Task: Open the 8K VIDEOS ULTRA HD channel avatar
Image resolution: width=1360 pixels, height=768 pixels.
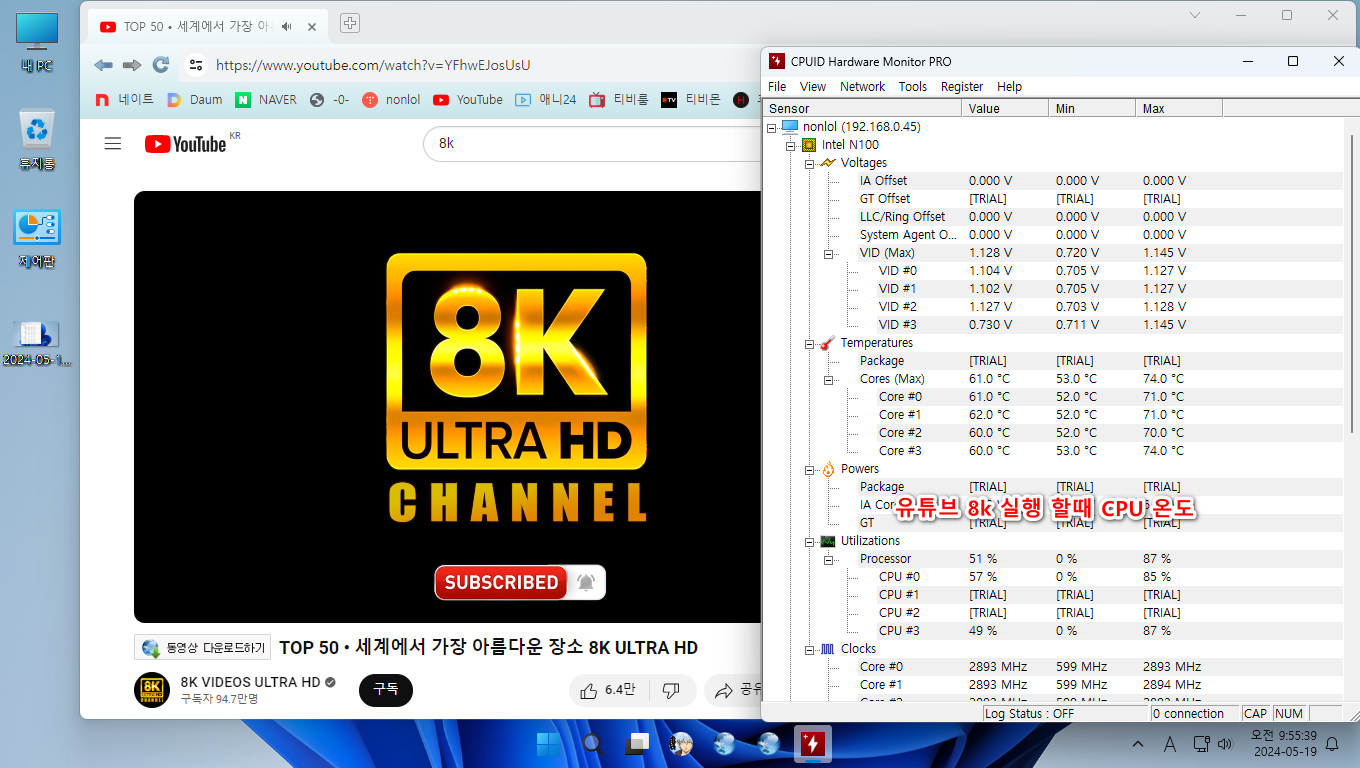Action: click(152, 690)
